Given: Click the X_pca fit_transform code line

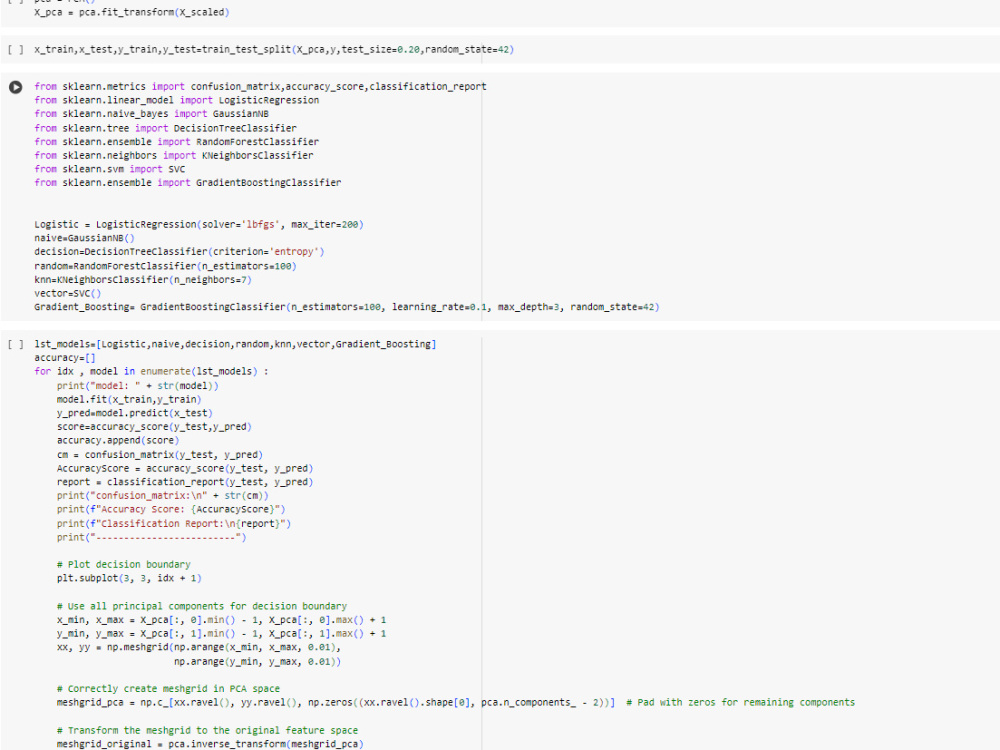Looking at the screenshot, I should click(x=132, y=12).
